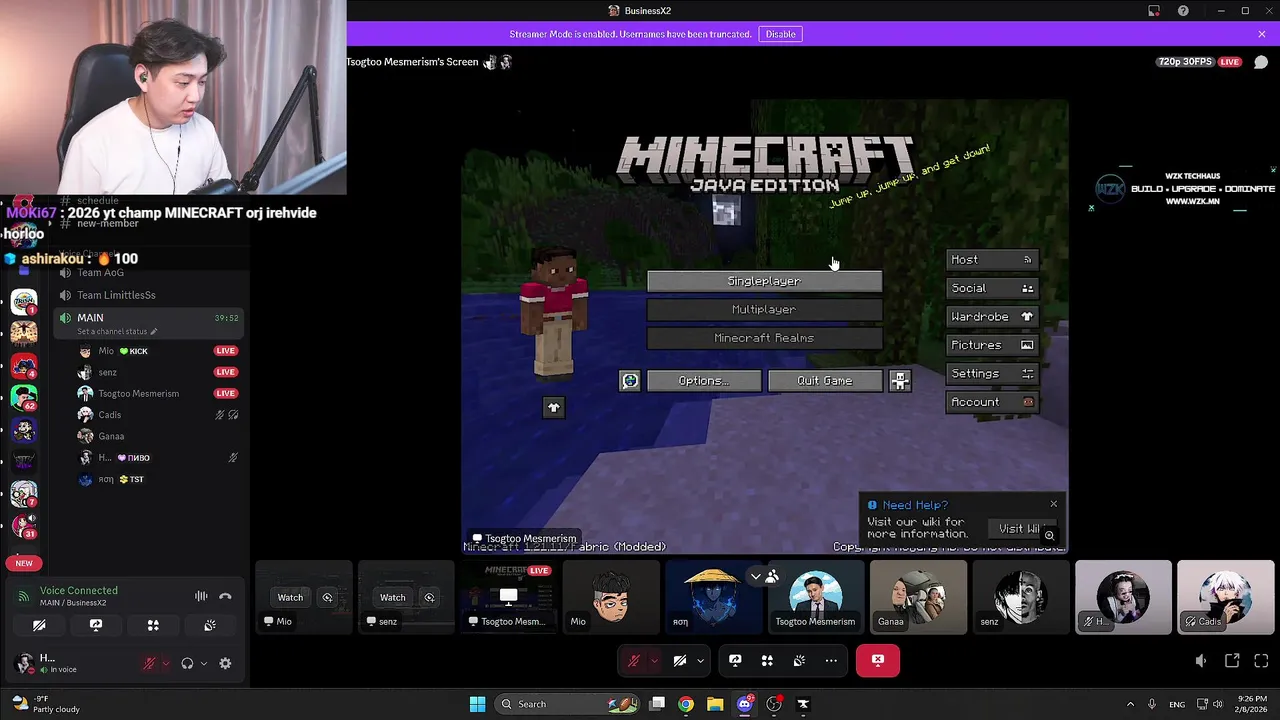
Task: Open Singleplayer in the Minecraft stream
Action: 764,281
